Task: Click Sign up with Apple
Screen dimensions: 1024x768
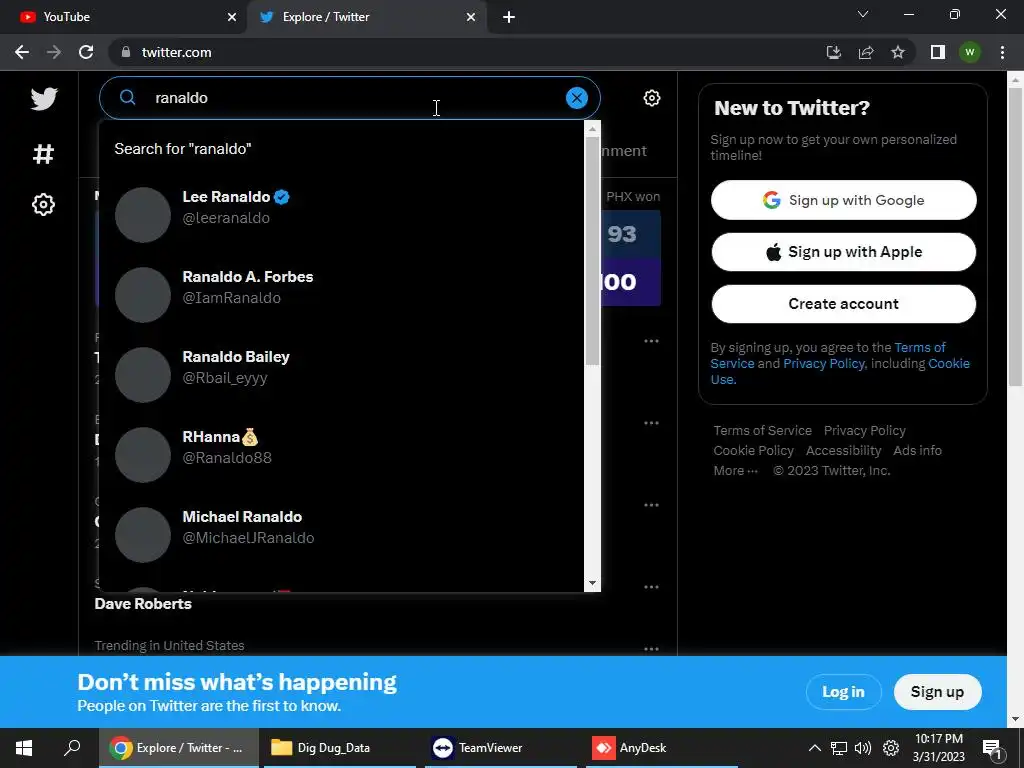Action: click(843, 252)
